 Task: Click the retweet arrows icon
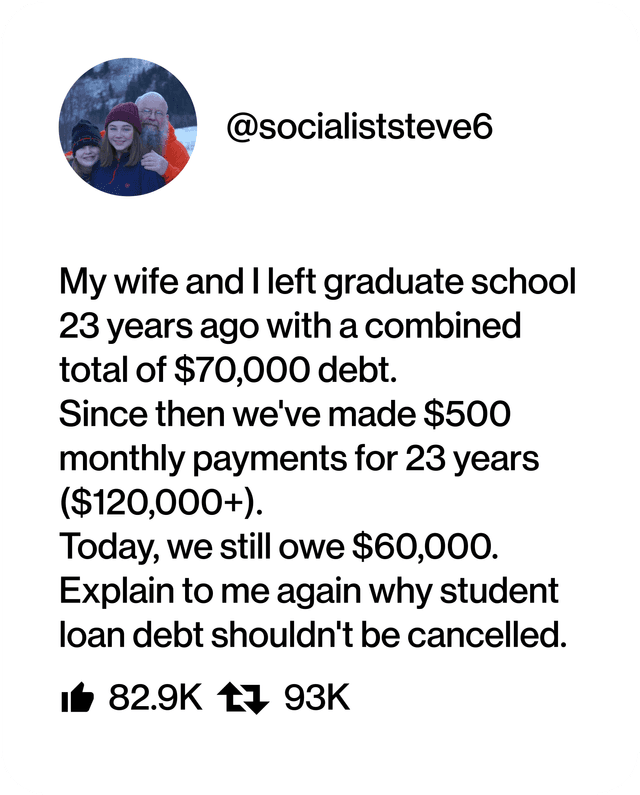pos(244,699)
